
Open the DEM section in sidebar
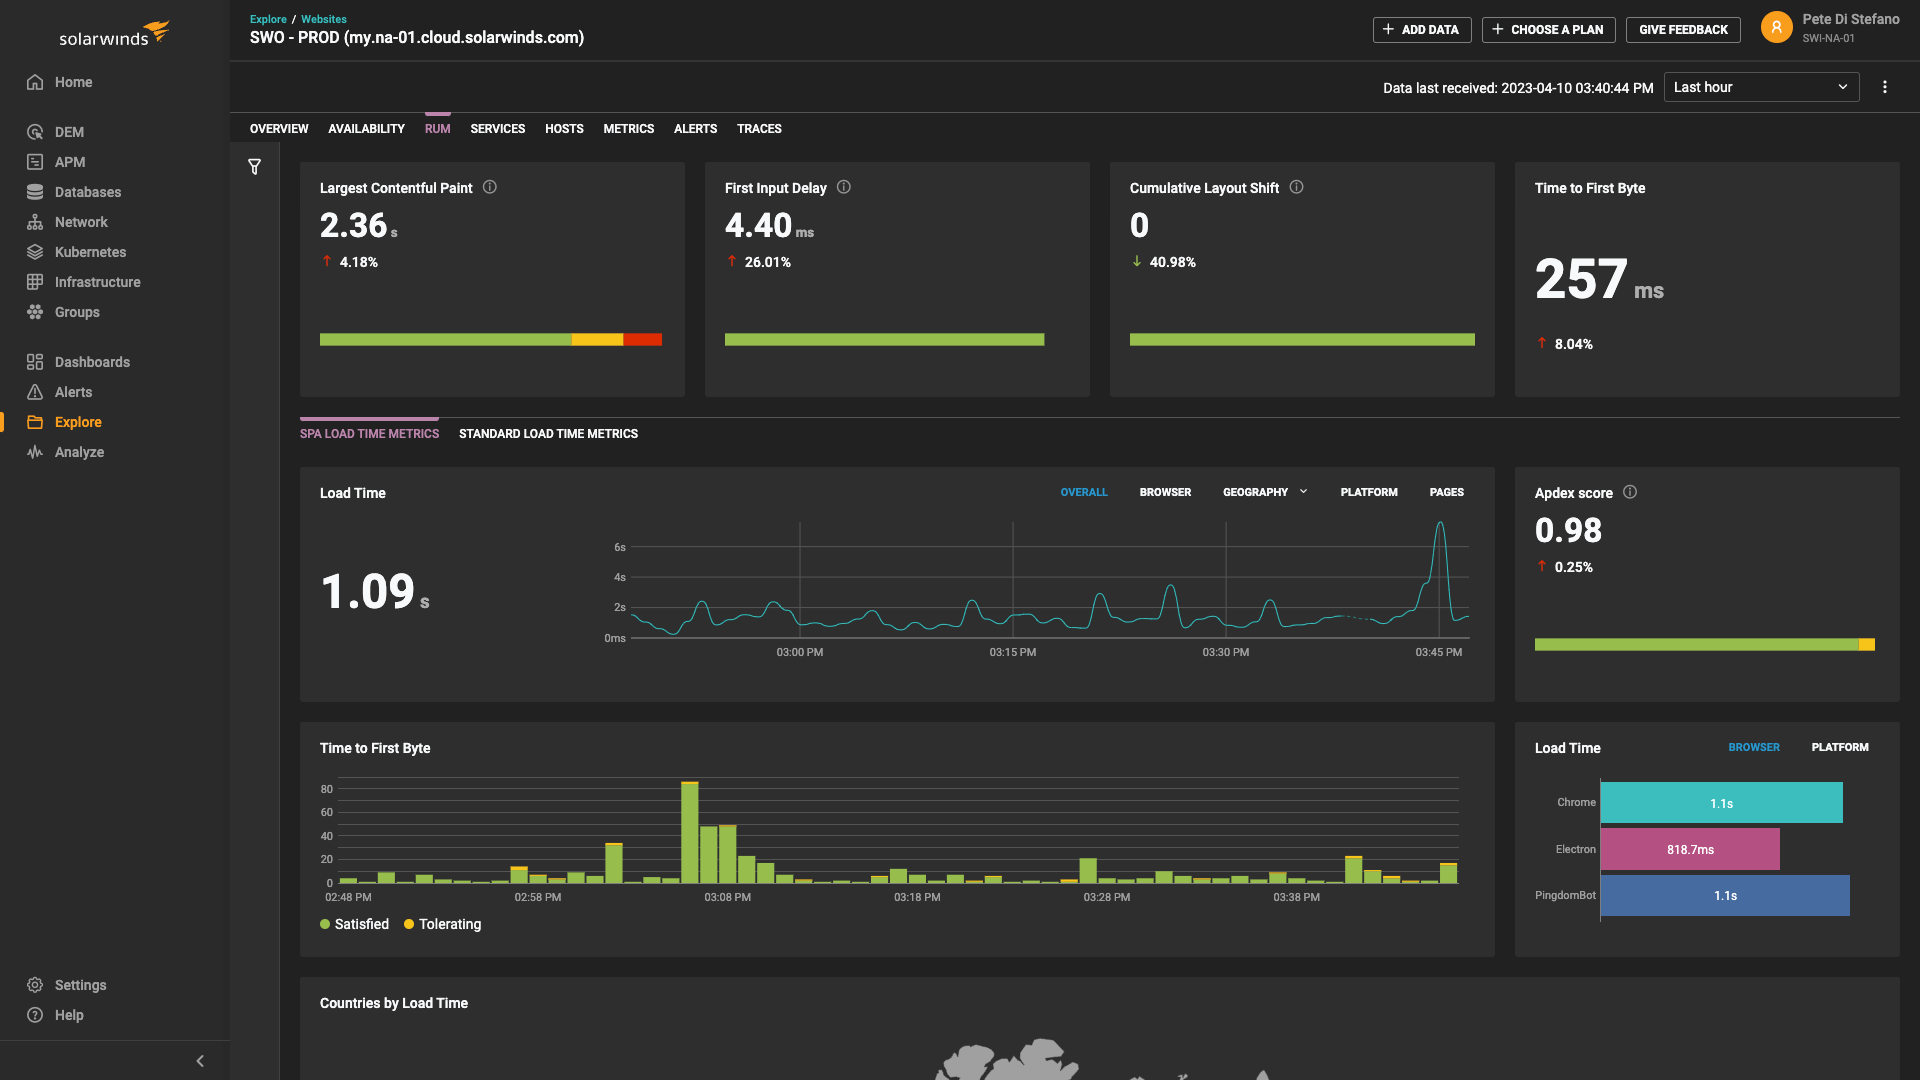click(70, 131)
